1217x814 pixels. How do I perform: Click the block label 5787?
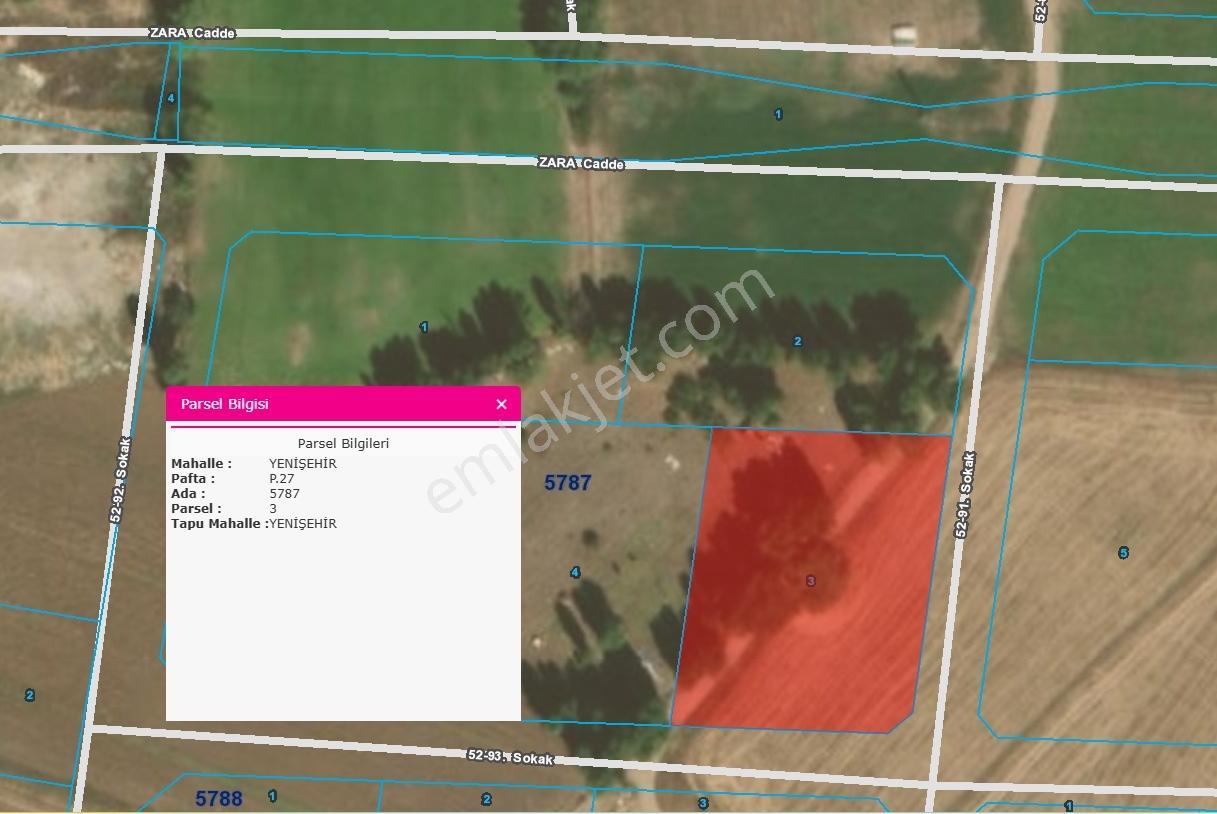(568, 483)
